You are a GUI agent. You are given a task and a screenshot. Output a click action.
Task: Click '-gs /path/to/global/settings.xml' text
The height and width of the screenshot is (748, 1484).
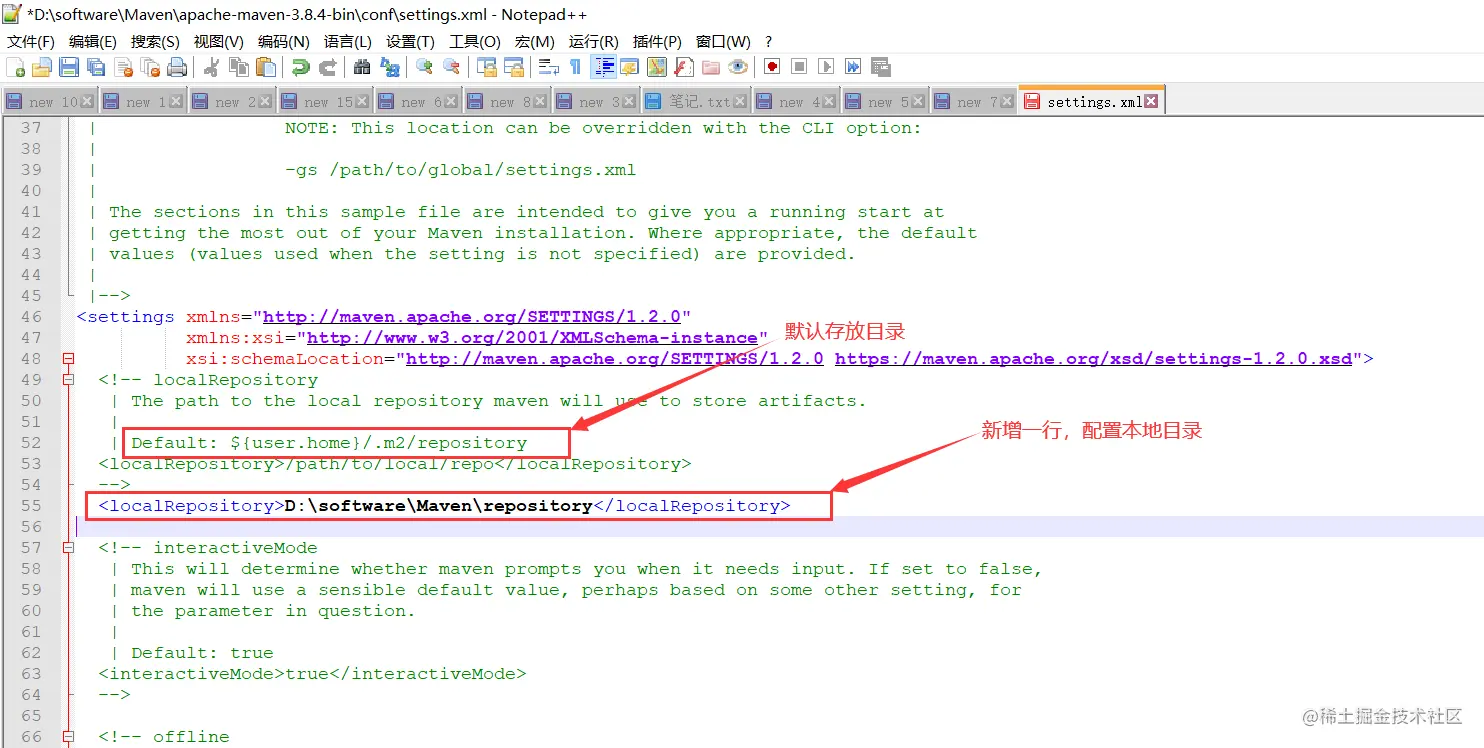coord(460,169)
